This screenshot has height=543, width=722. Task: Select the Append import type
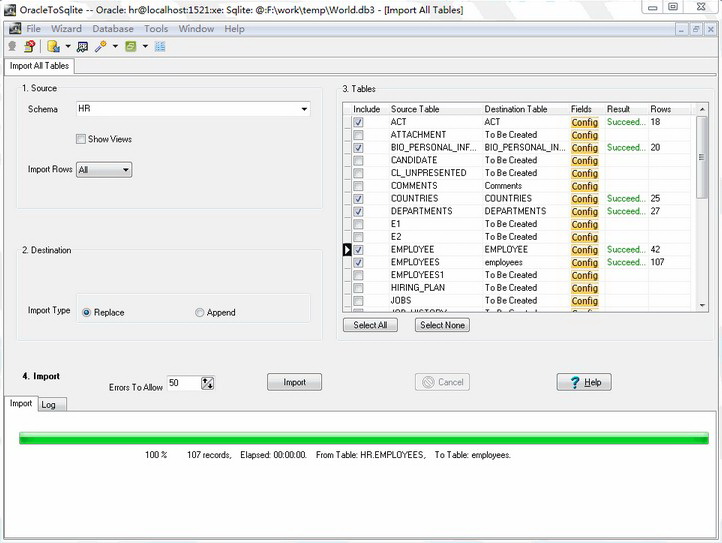[200, 313]
